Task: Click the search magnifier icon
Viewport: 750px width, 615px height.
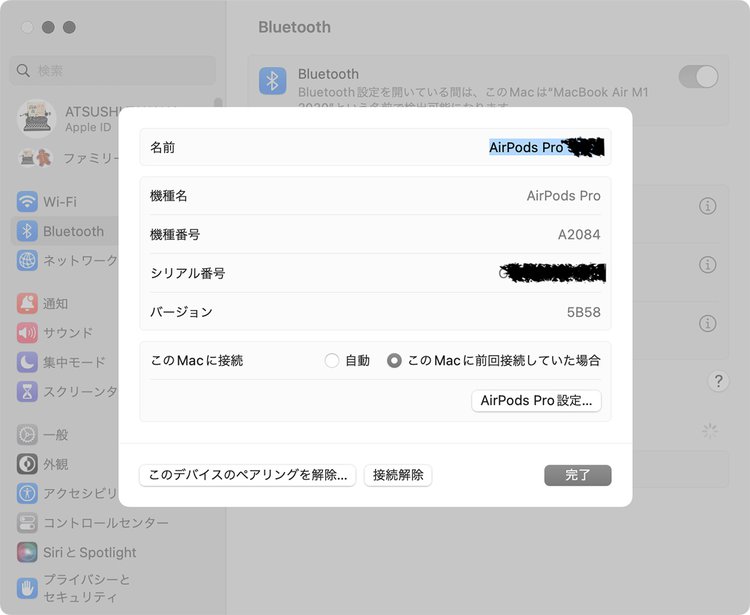Action: click(23, 71)
